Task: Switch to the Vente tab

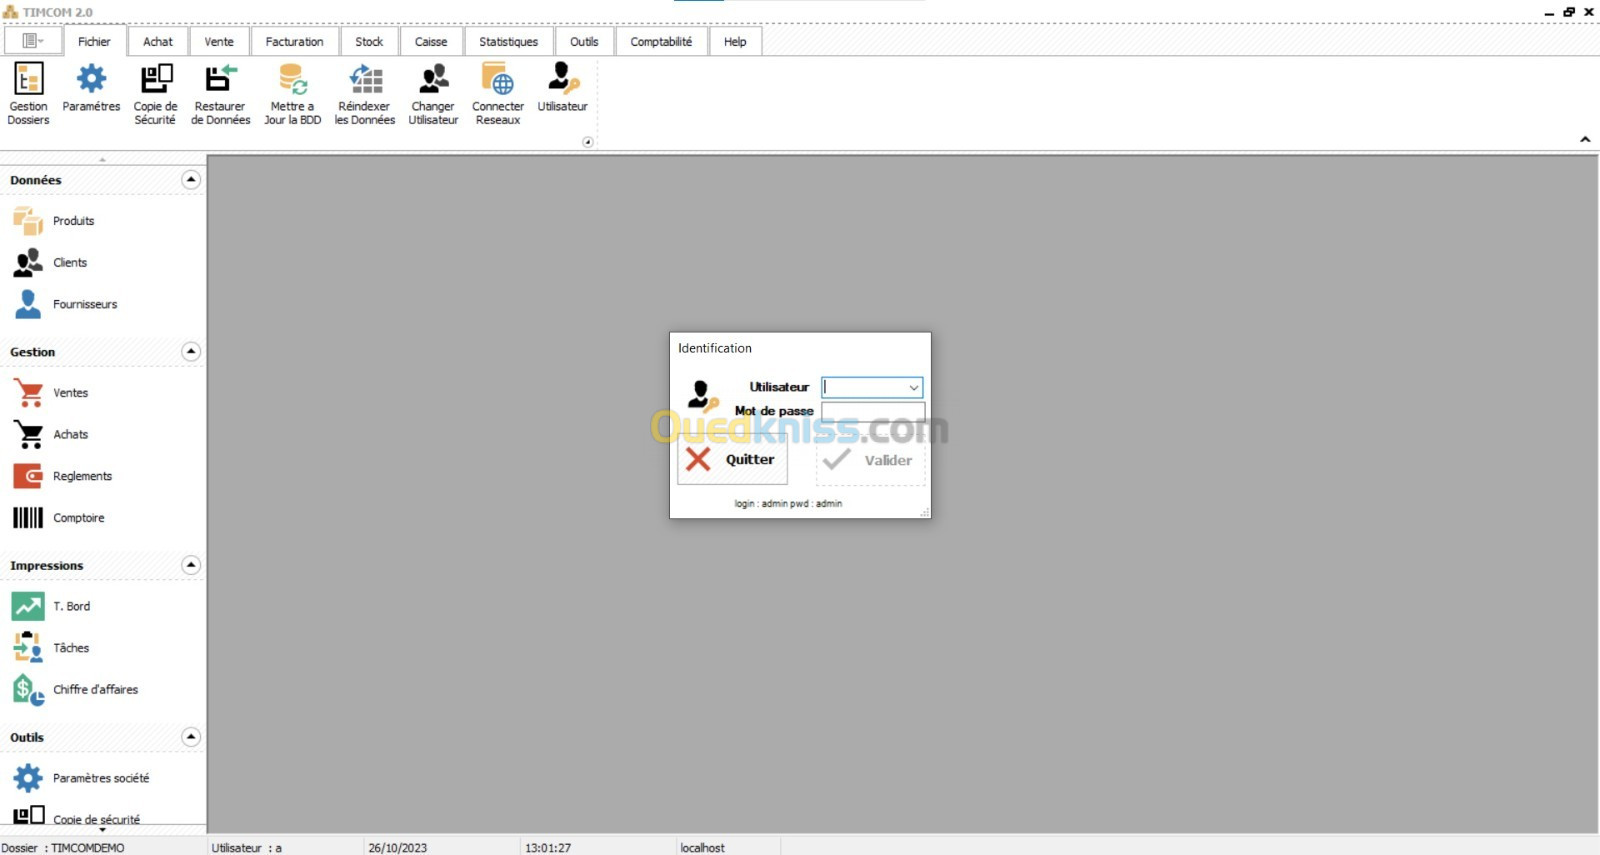Action: coord(219,42)
